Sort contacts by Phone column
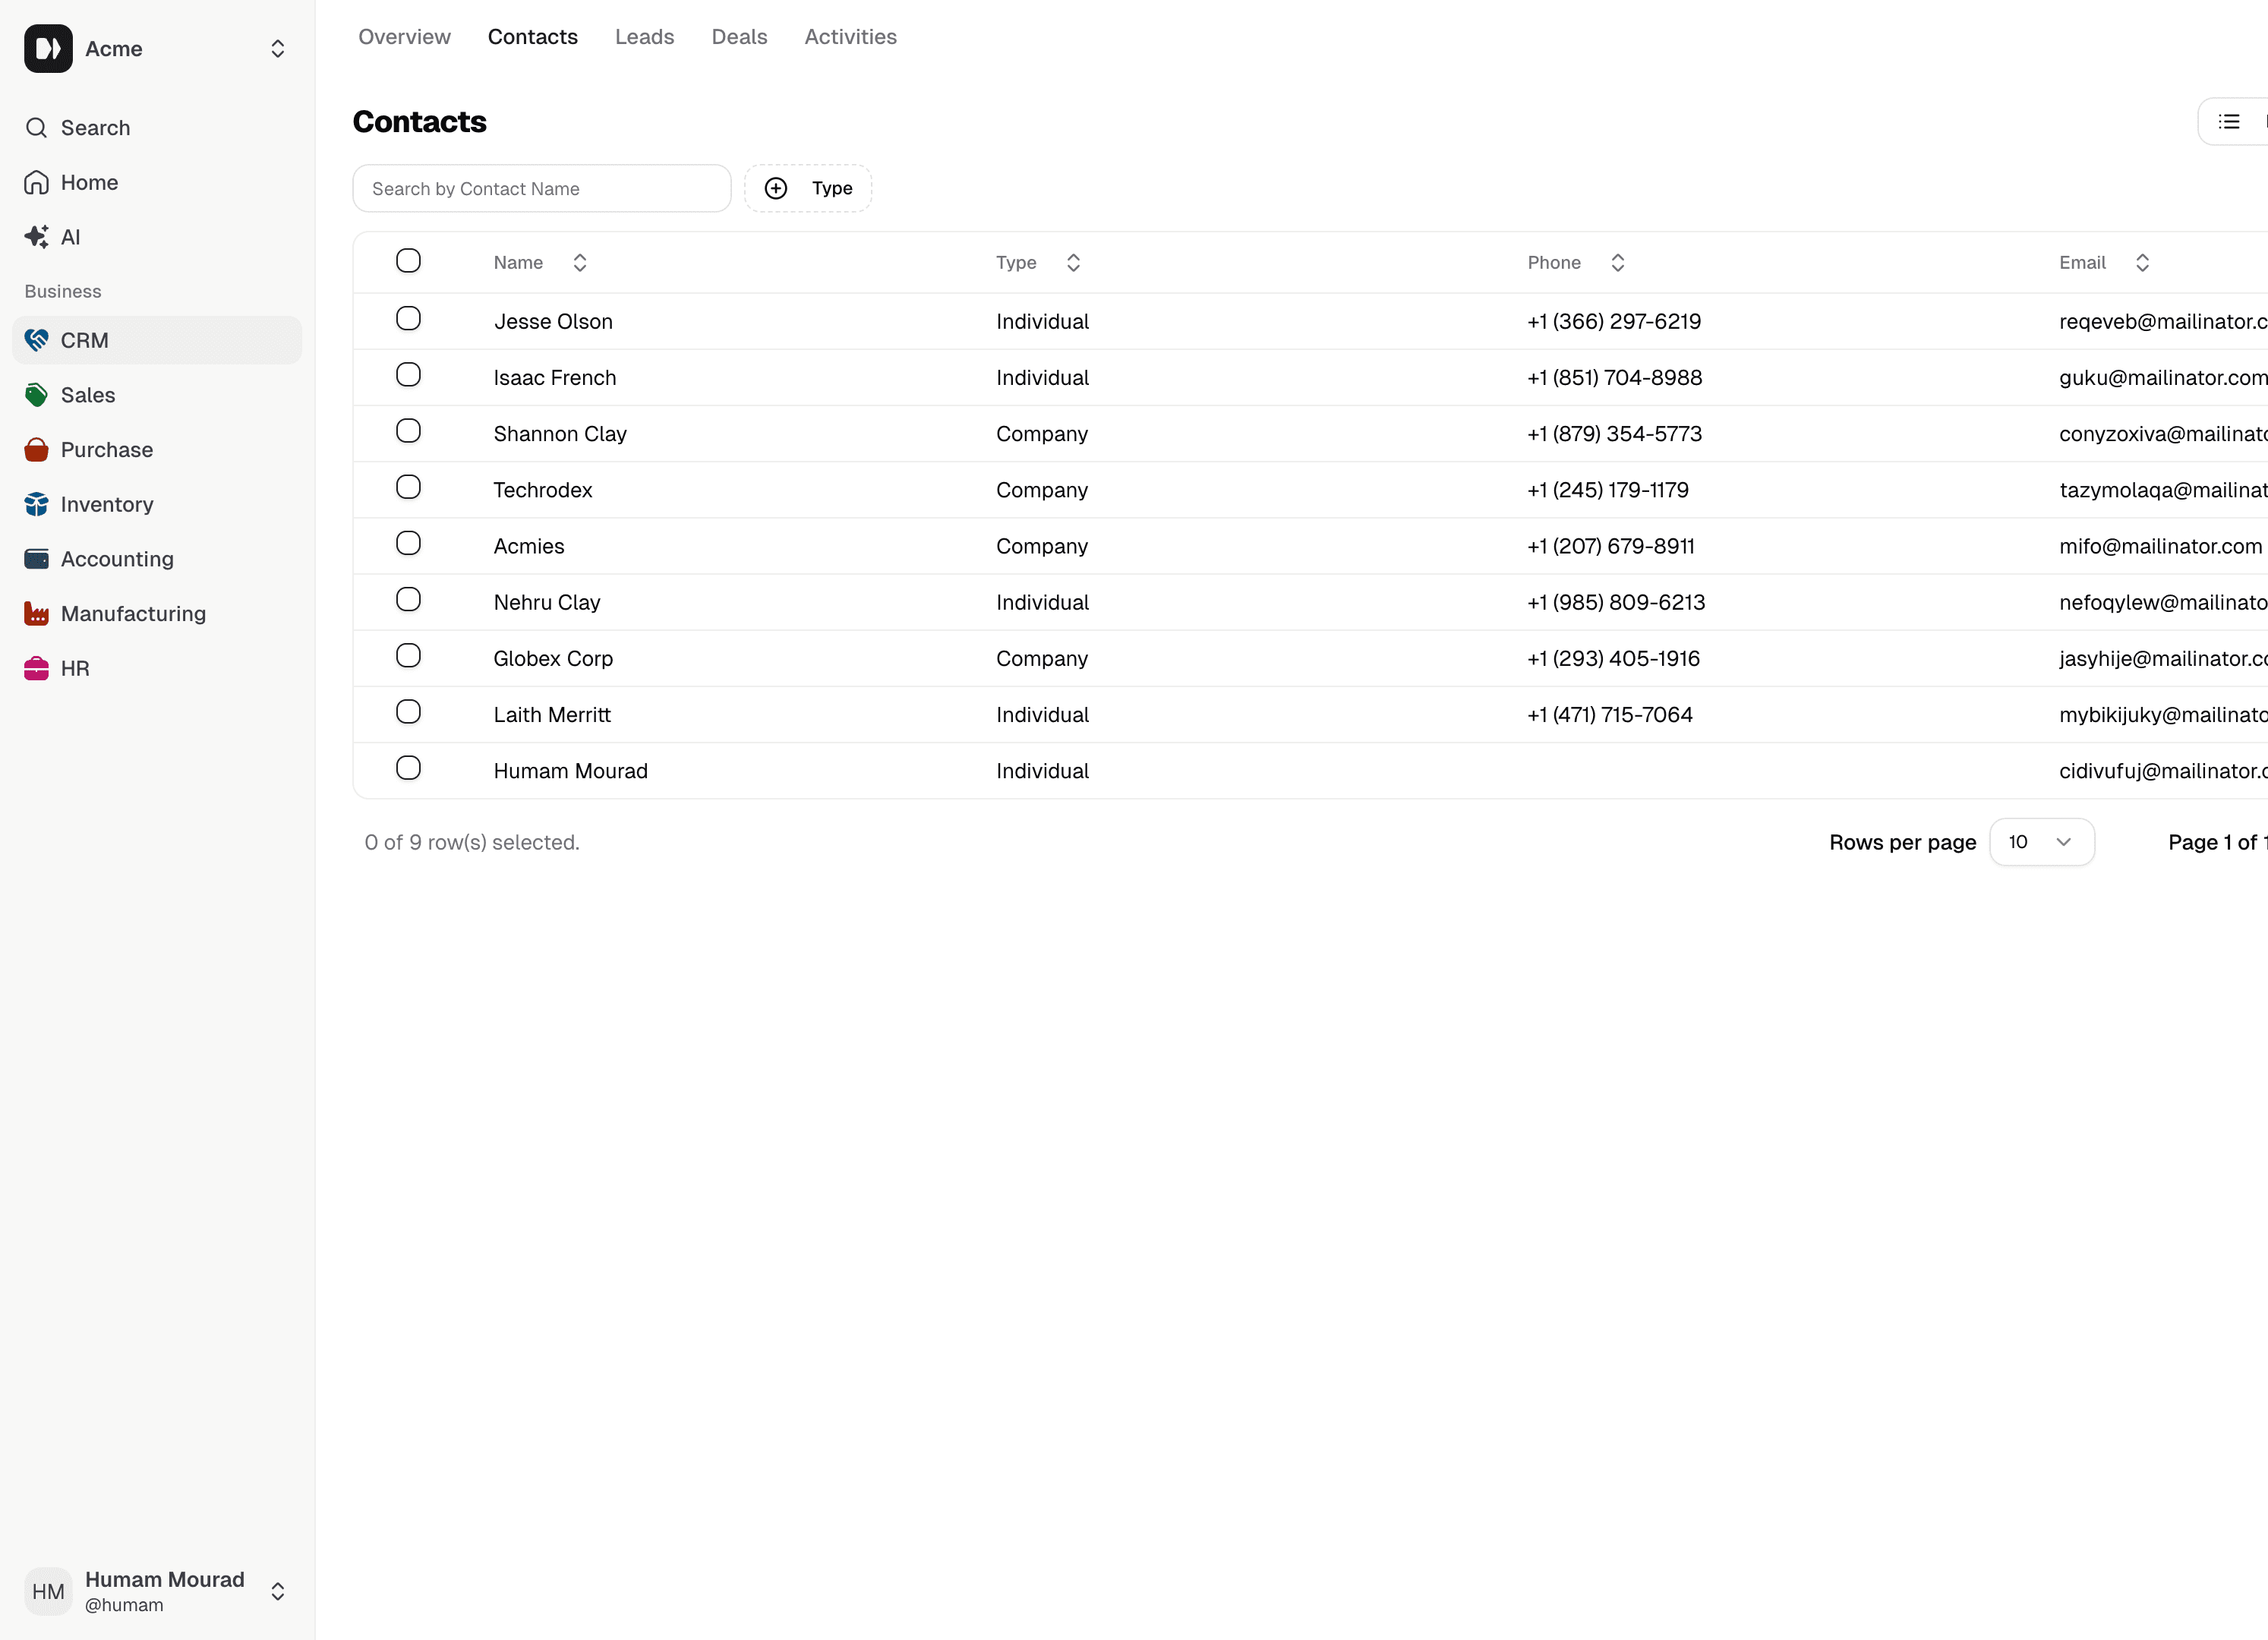Image resolution: width=2268 pixels, height=1640 pixels. (x=1576, y=263)
